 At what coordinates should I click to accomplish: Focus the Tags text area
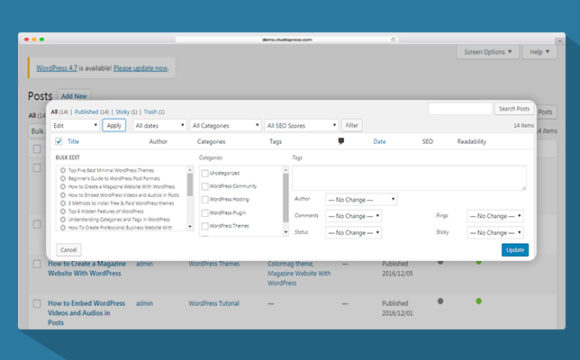(409, 178)
